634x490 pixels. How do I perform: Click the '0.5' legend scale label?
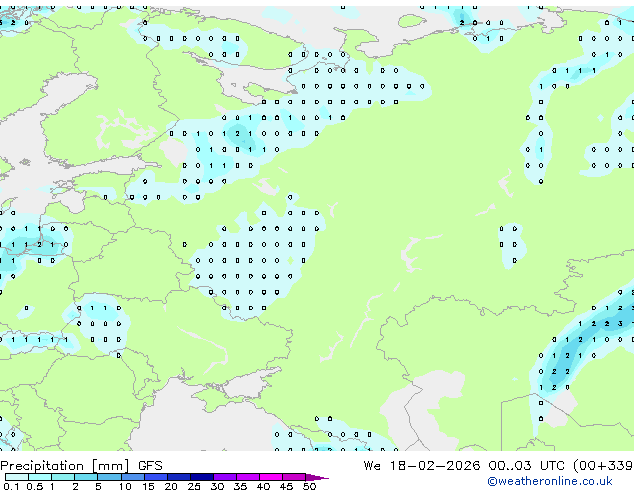(34, 486)
